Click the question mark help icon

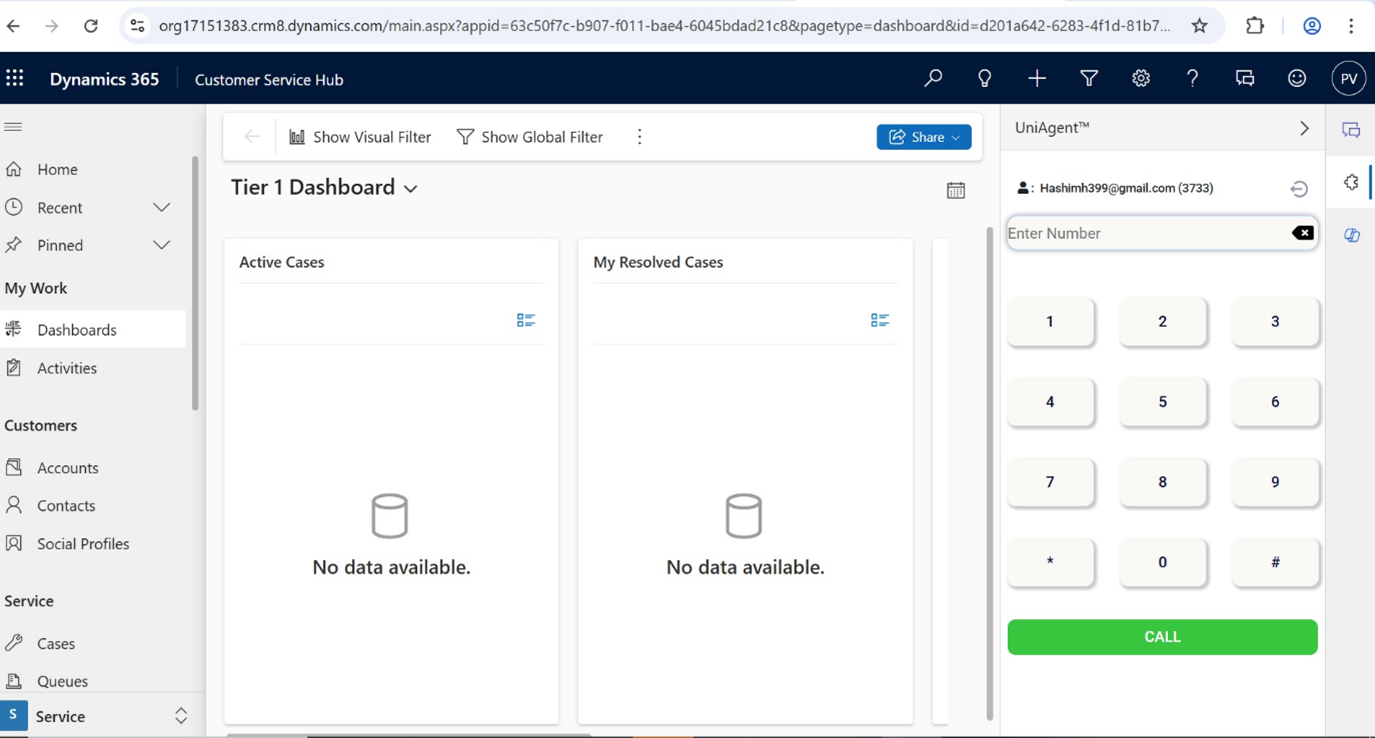click(1192, 79)
